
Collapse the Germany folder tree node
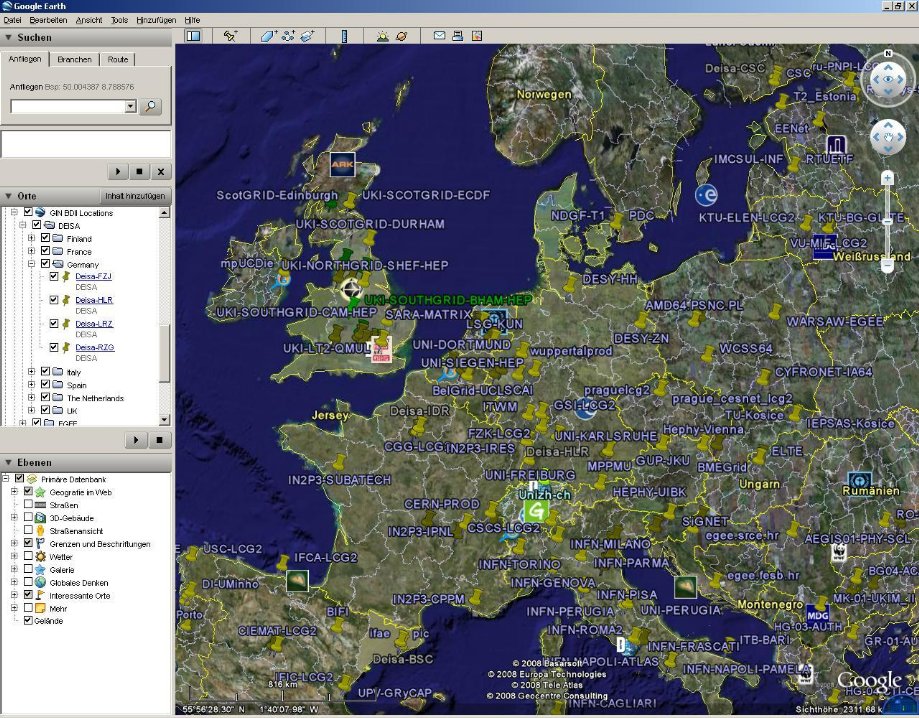point(32,264)
